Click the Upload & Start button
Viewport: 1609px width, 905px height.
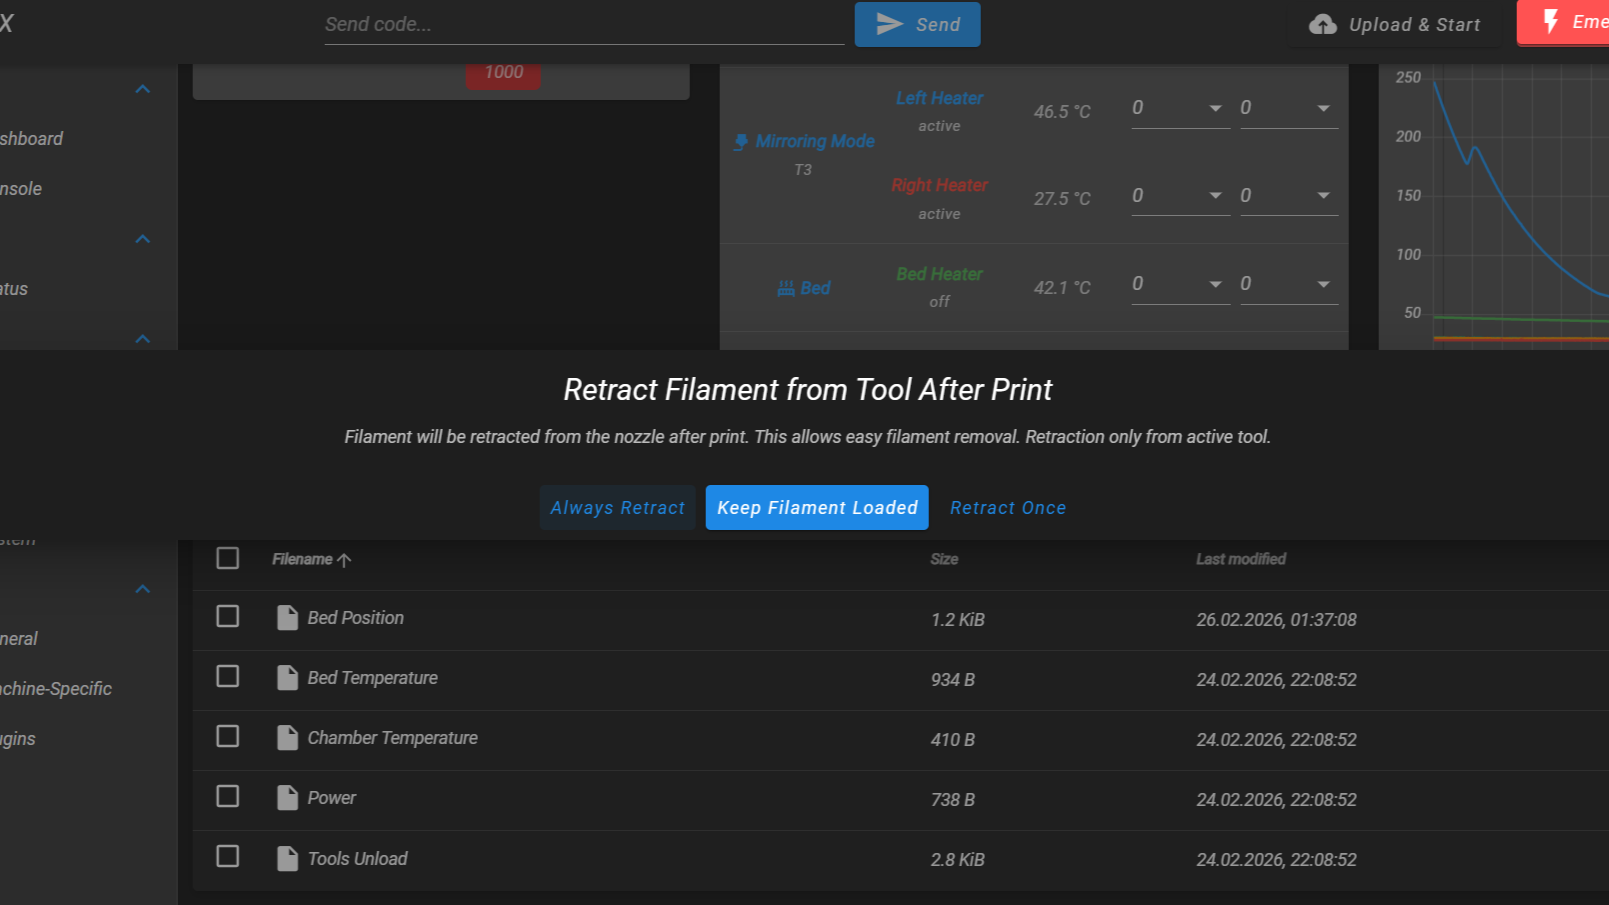point(1395,24)
